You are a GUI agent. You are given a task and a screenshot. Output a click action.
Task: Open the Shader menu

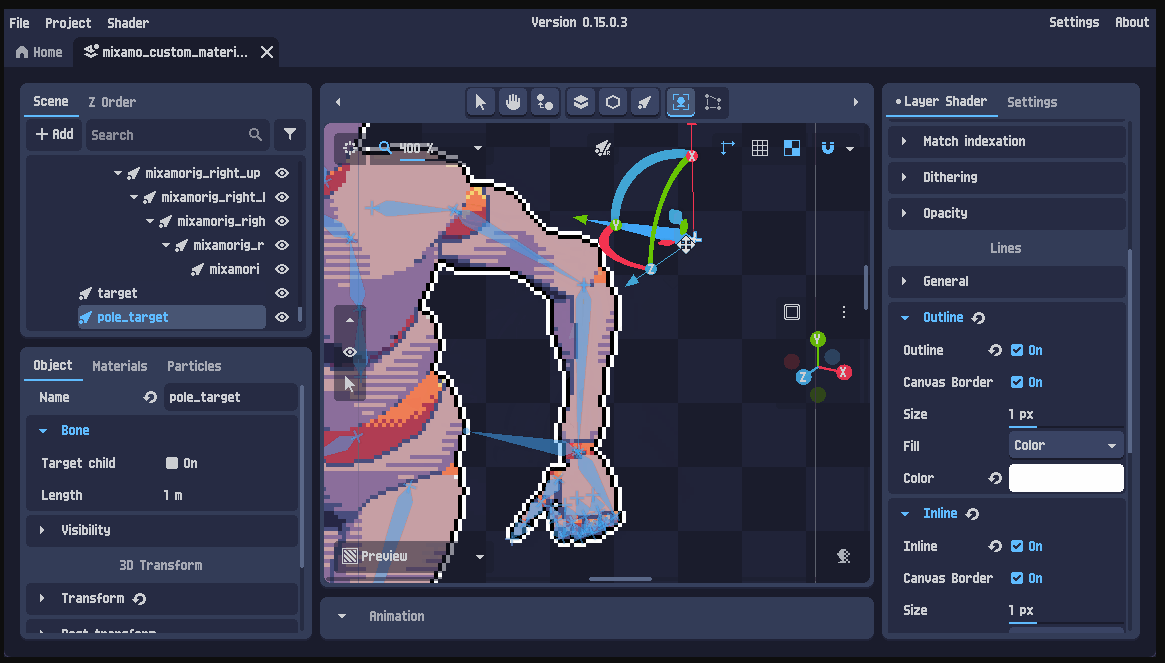128,23
